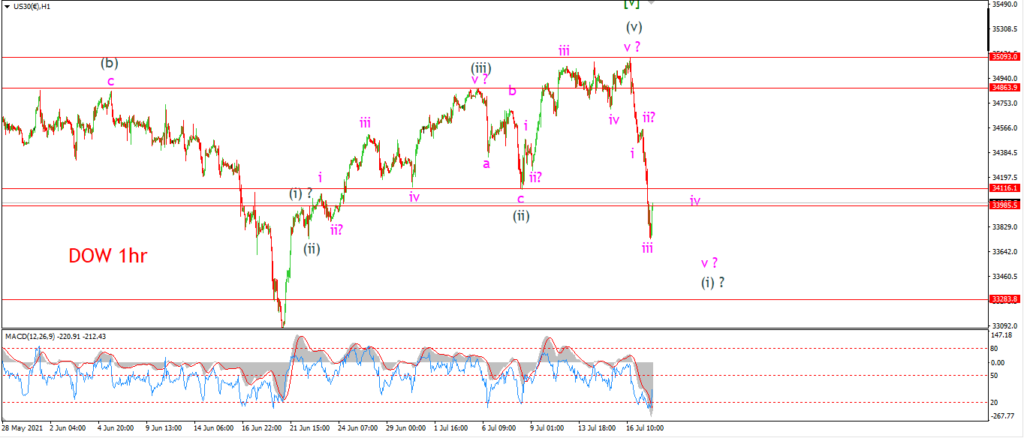The height and width of the screenshot is (438, 1024).
Task: Select the red DOW 1hr text label
Action: (x=107, y=257)
